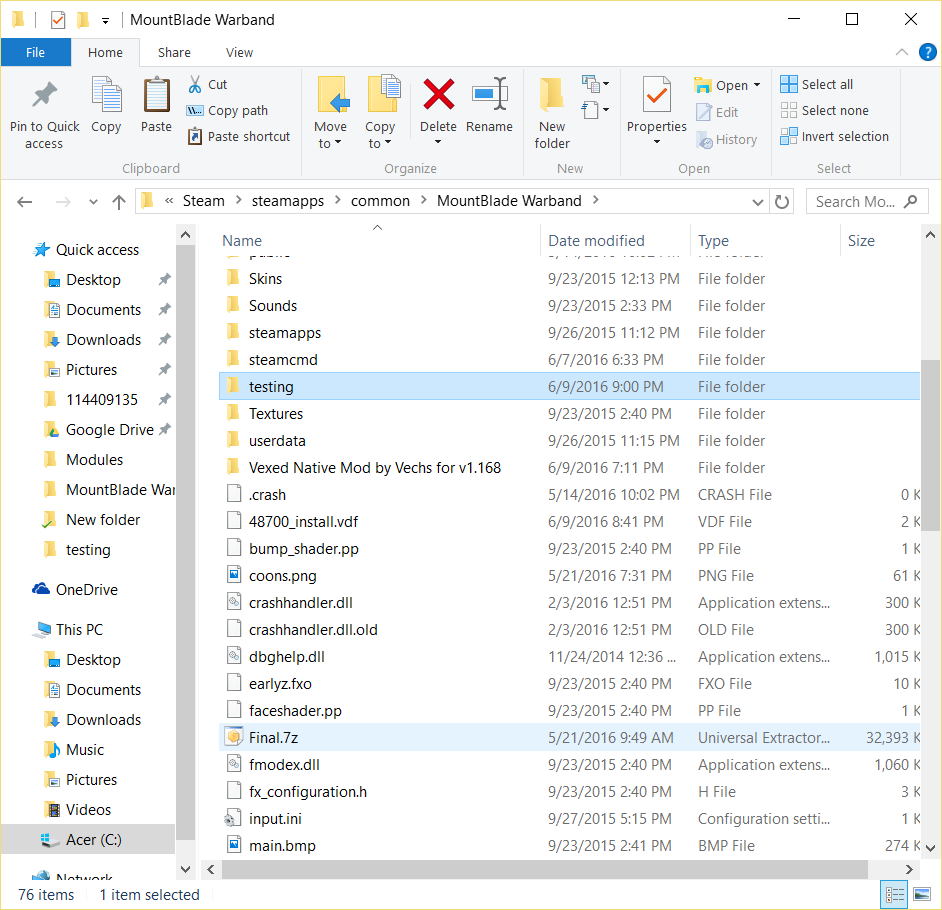The width and height of the screenshot is (942, 910).
Task: Switch to the Share ribbon tab
Action: point(174,52)
